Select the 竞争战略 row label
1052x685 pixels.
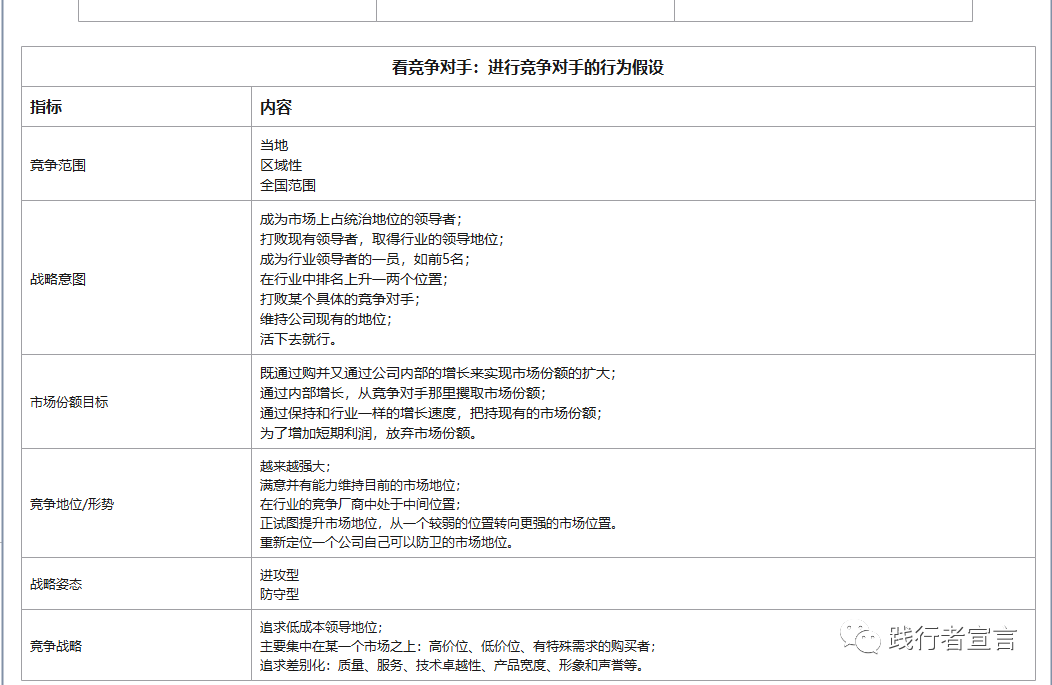pyautogui.click(x=56, y=646)
